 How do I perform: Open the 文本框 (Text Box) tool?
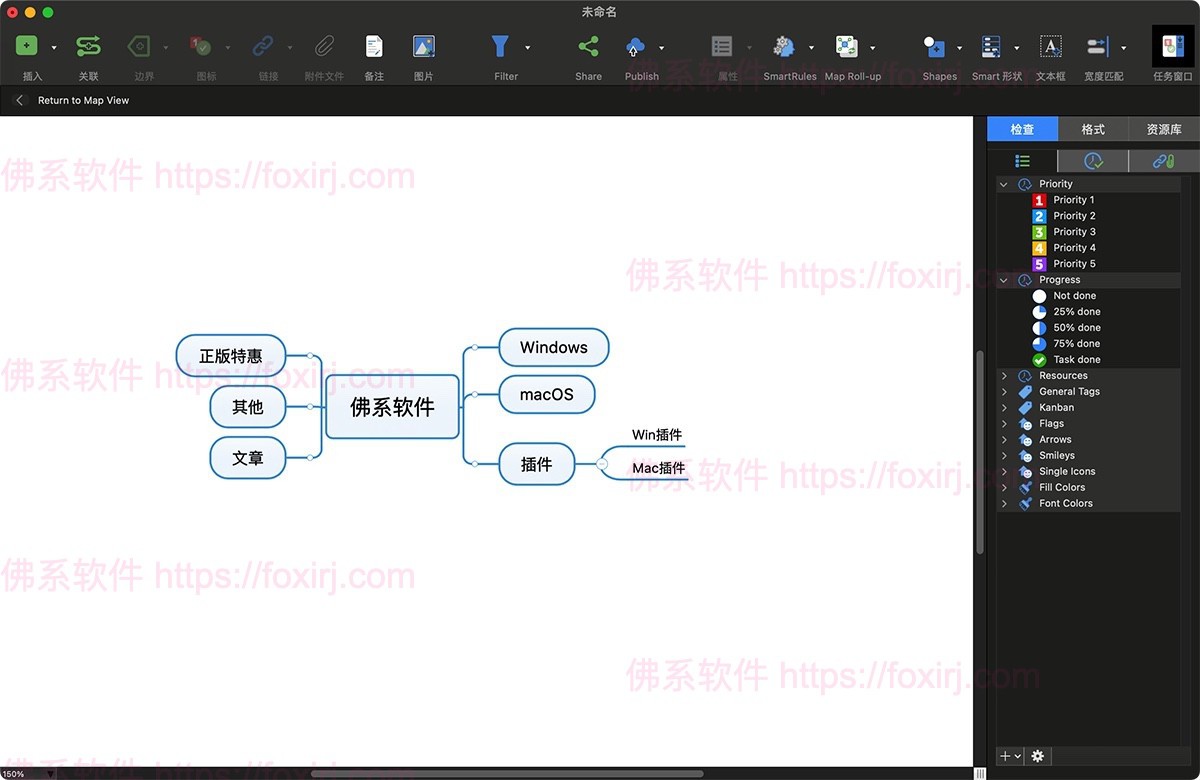pos(1051,46)
